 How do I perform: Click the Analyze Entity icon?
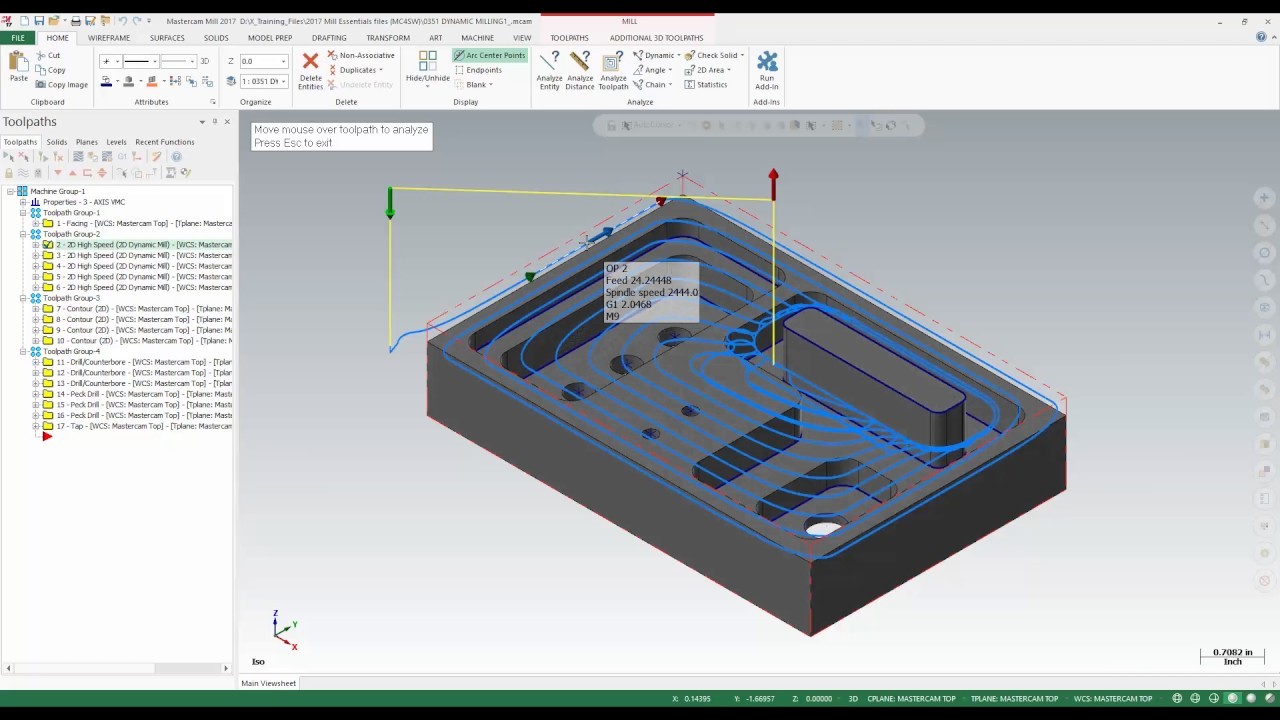(x=549, y=63)
